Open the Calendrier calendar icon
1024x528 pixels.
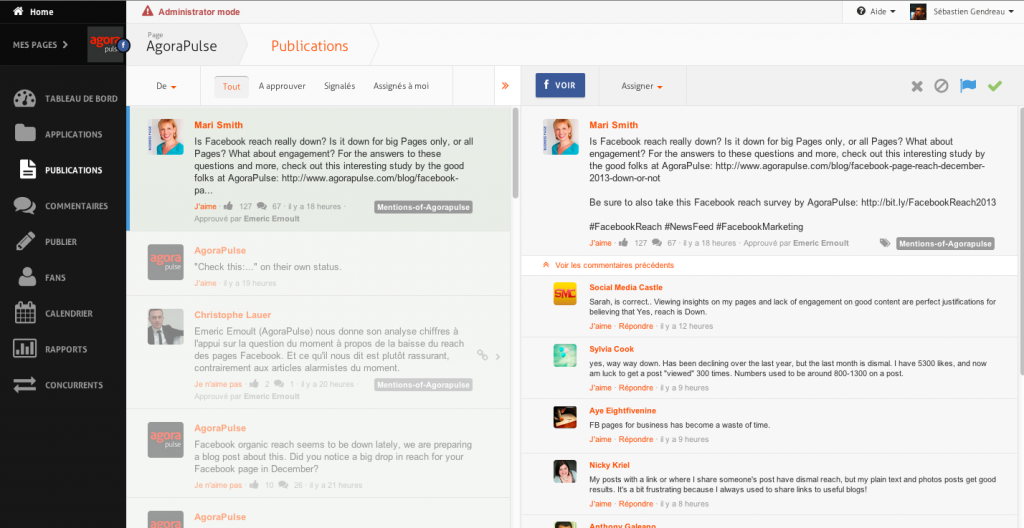[x=25, y=313]
